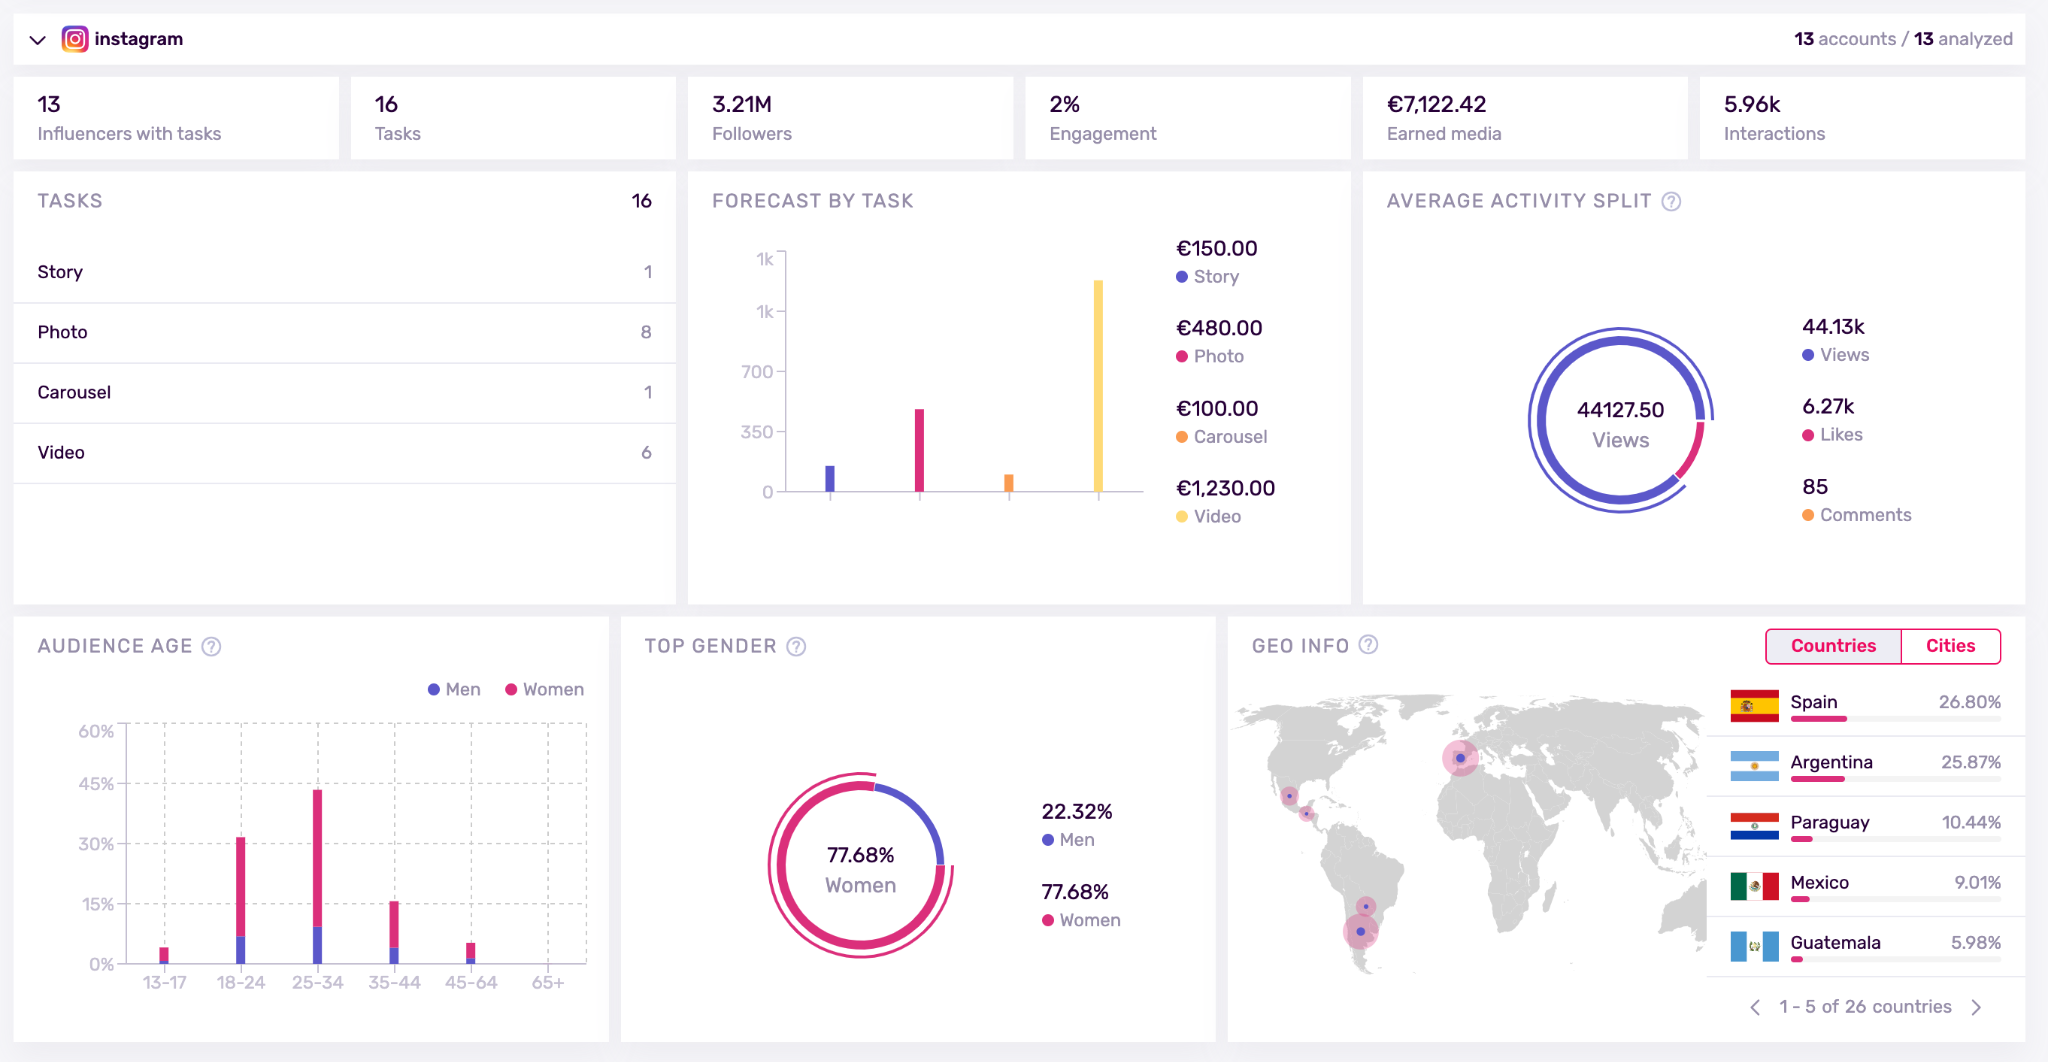Click the Argentina flag icon

click(1754, 765)
